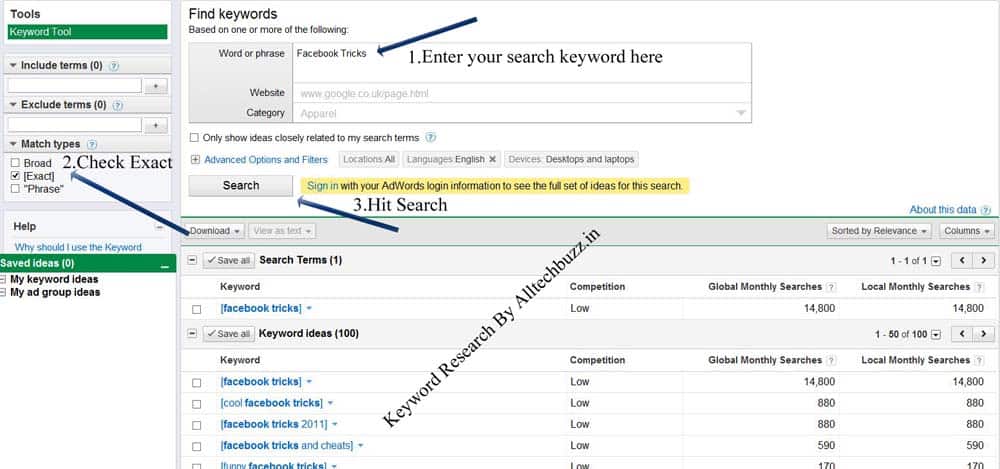Remove the English language filter
1000x469 pixels.
click(x=492, y=159)
